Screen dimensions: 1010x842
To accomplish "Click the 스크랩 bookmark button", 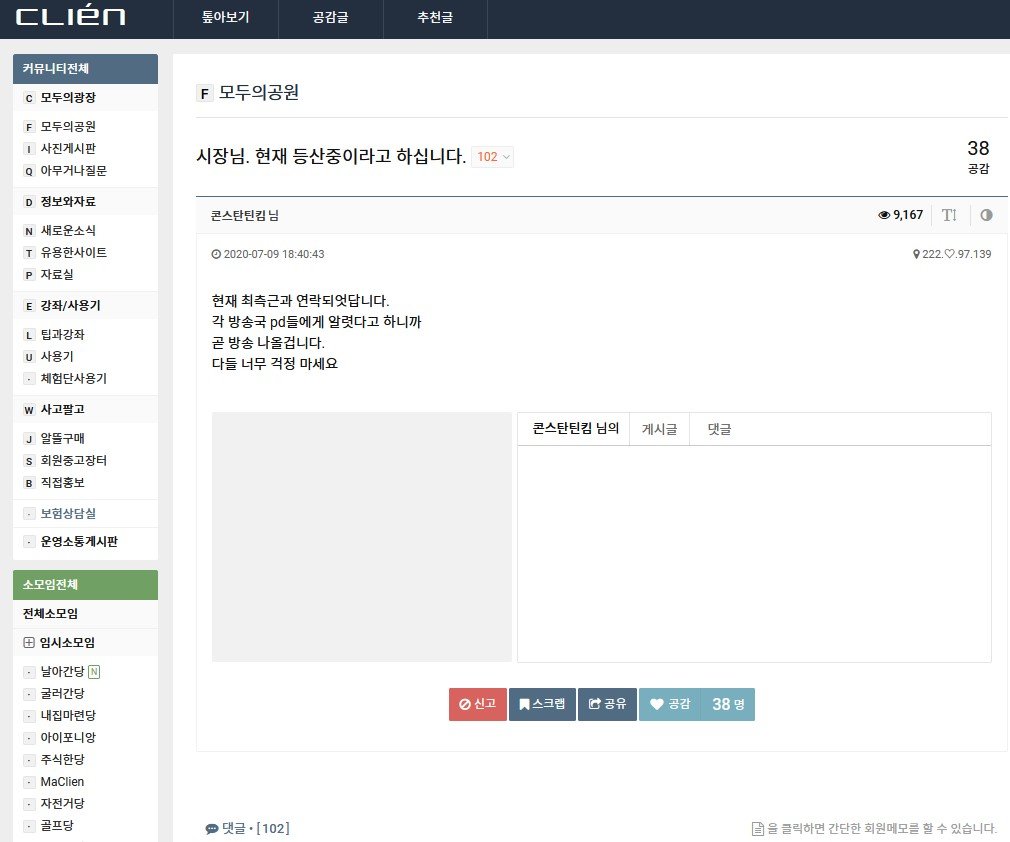I will click(542, 704).
